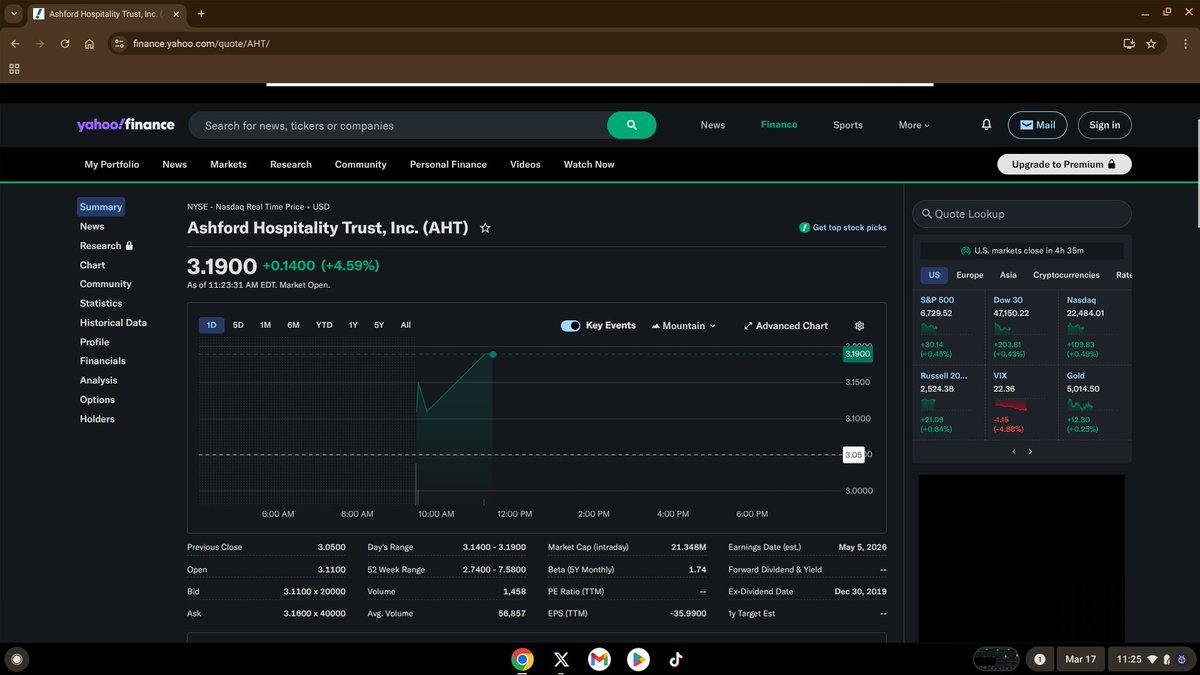The height and width of the screenshot is (675, 1200).
Task: Open tab search chevron in tab strip
Action: point(14,14)
